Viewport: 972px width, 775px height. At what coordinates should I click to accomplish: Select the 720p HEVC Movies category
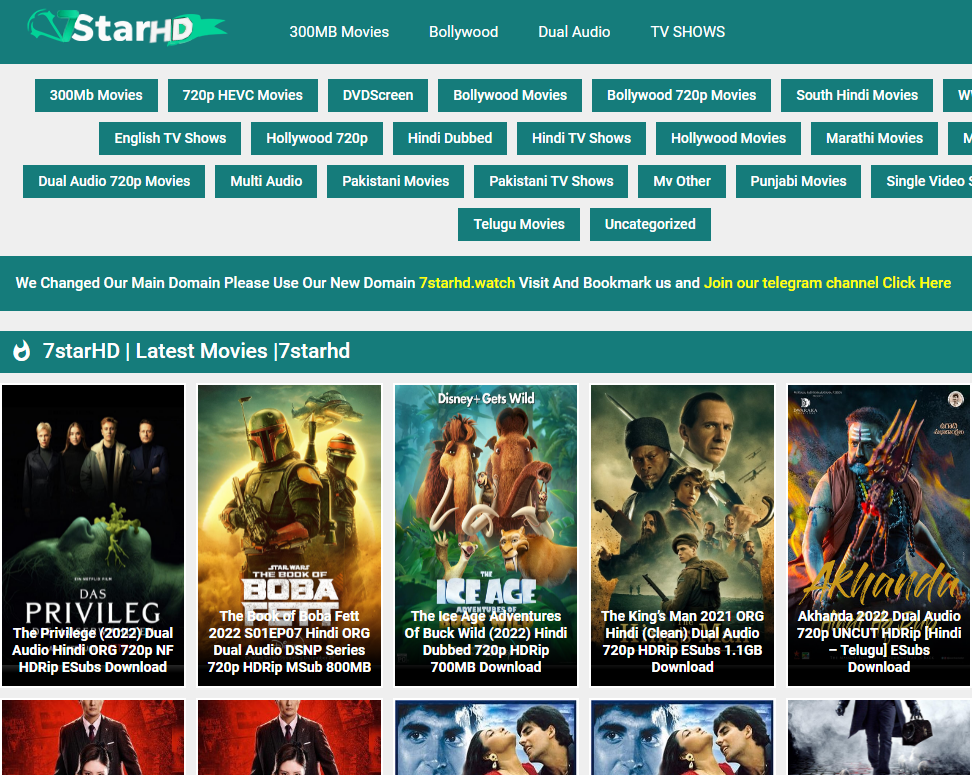pos(242,95)
